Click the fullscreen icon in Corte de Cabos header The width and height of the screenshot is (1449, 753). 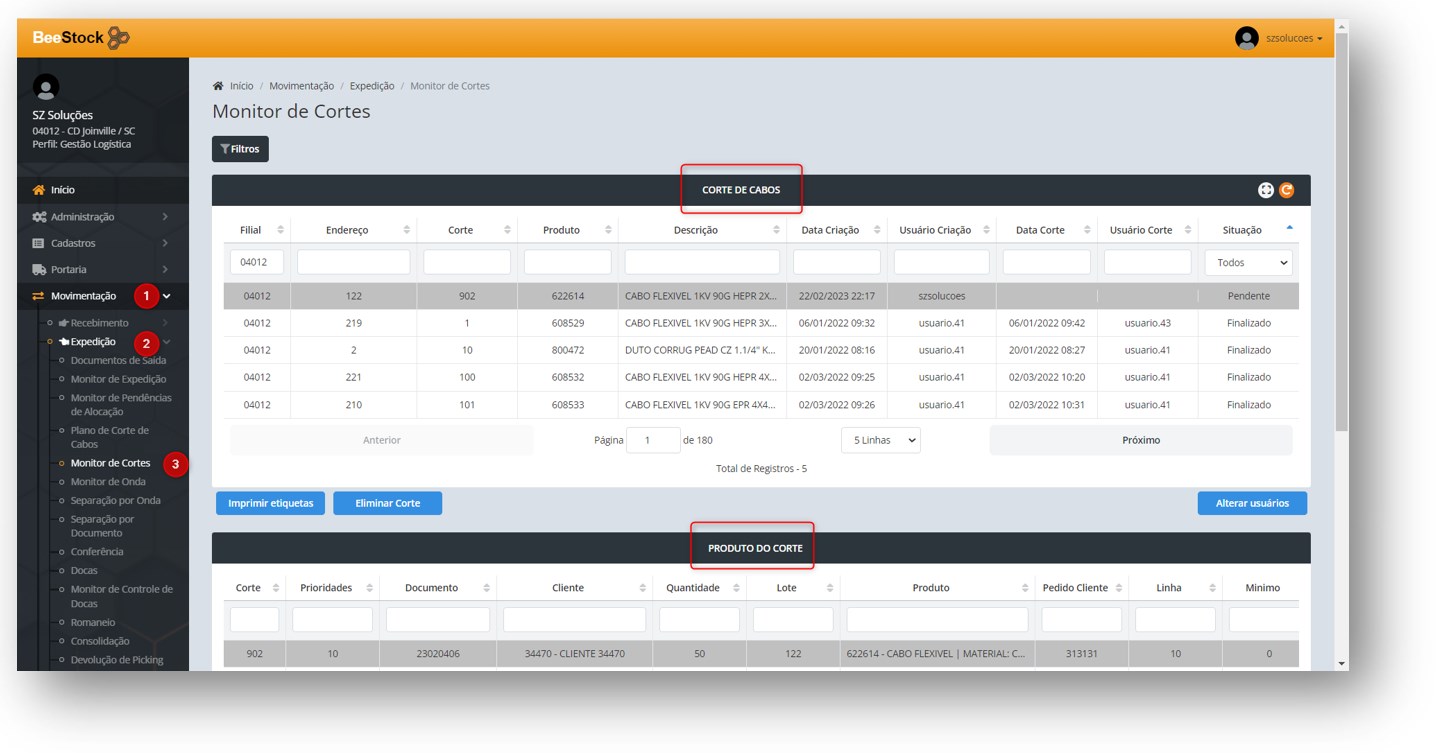coord(1265,190)
